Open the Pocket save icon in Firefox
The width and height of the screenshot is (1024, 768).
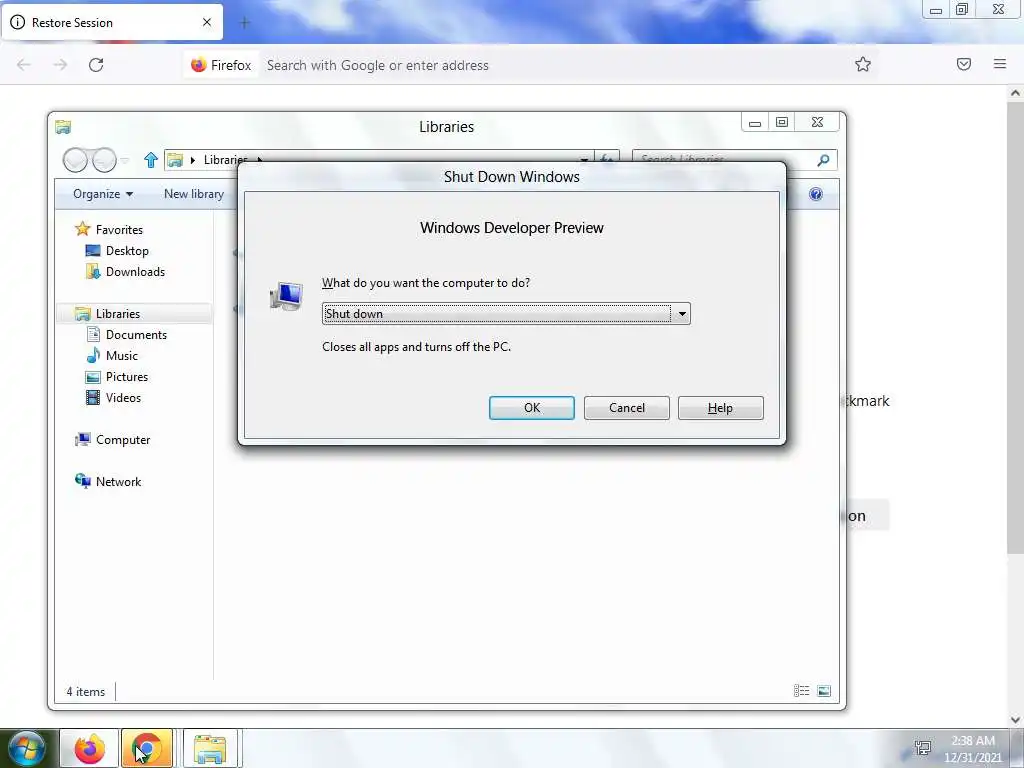pos(964,64)
